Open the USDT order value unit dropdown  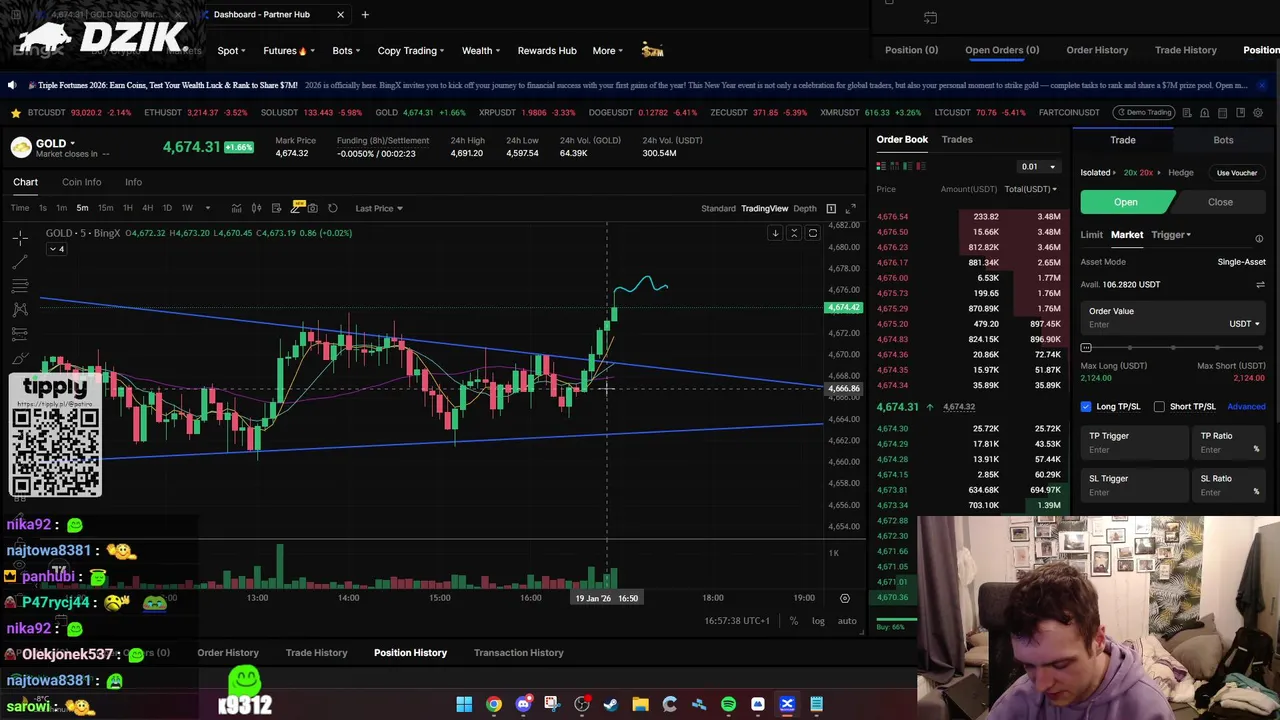click(x=1244, y=324)
